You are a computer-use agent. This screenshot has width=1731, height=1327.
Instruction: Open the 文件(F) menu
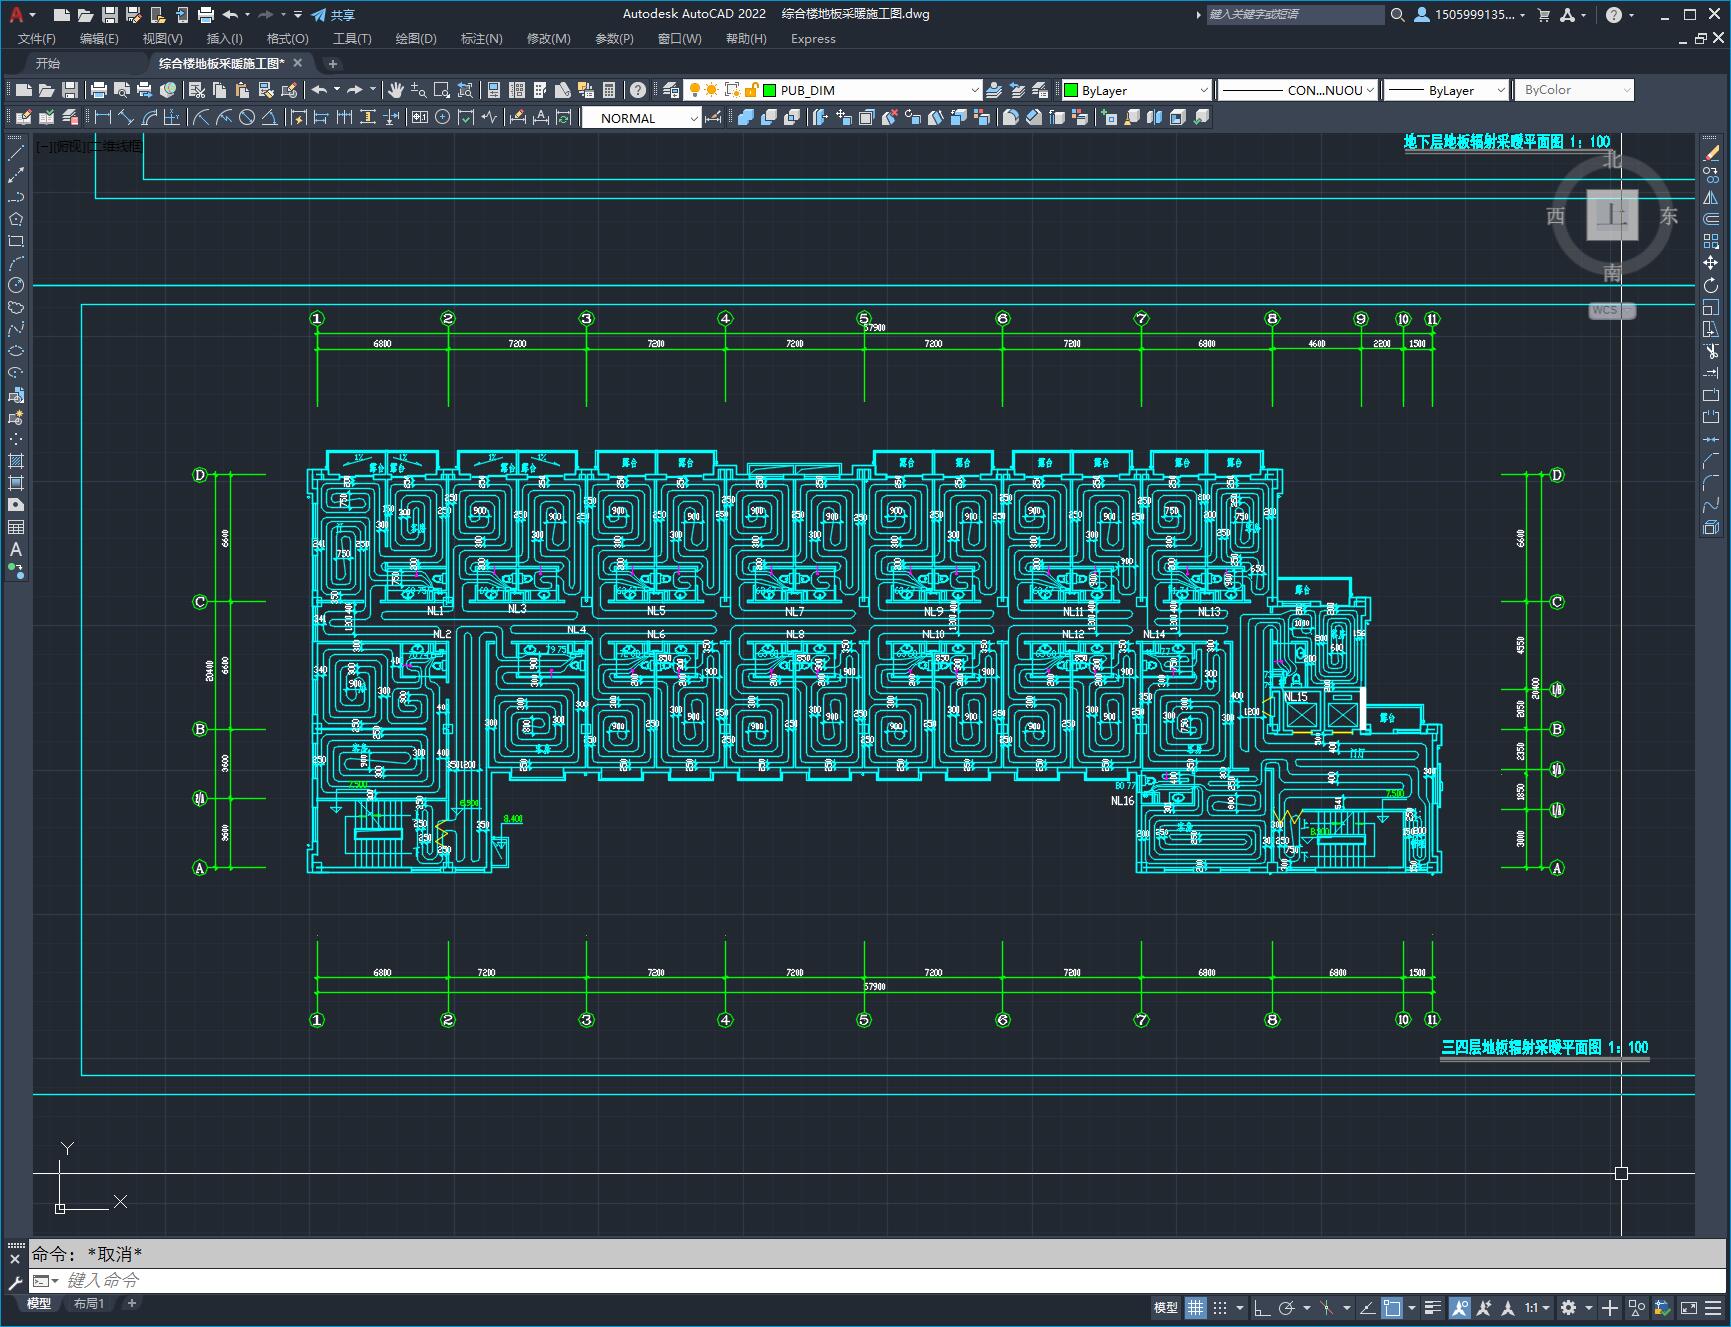tap(37, 38)
